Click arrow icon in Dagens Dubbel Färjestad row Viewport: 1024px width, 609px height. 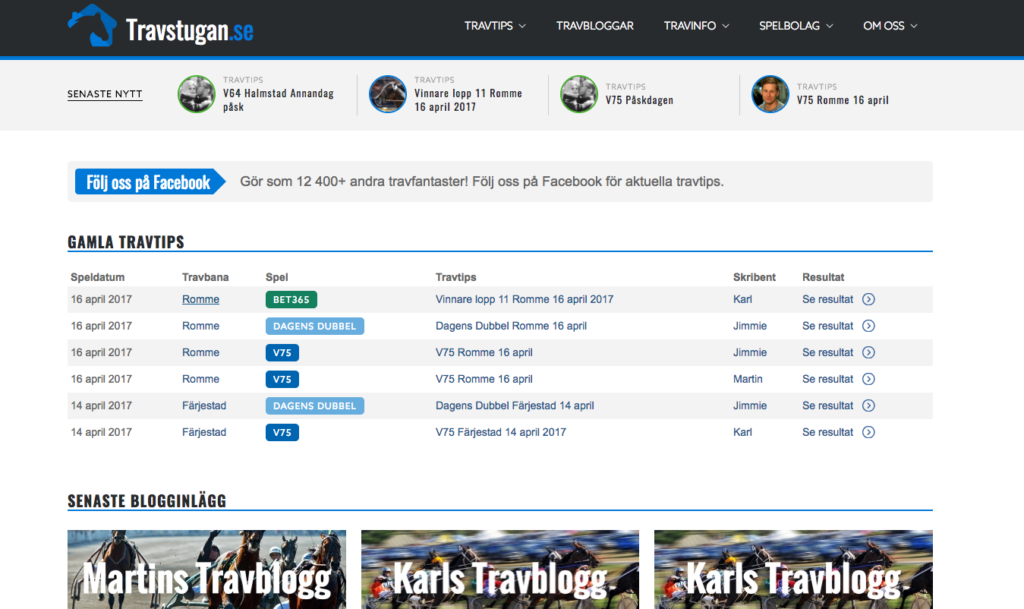(868, 406)
